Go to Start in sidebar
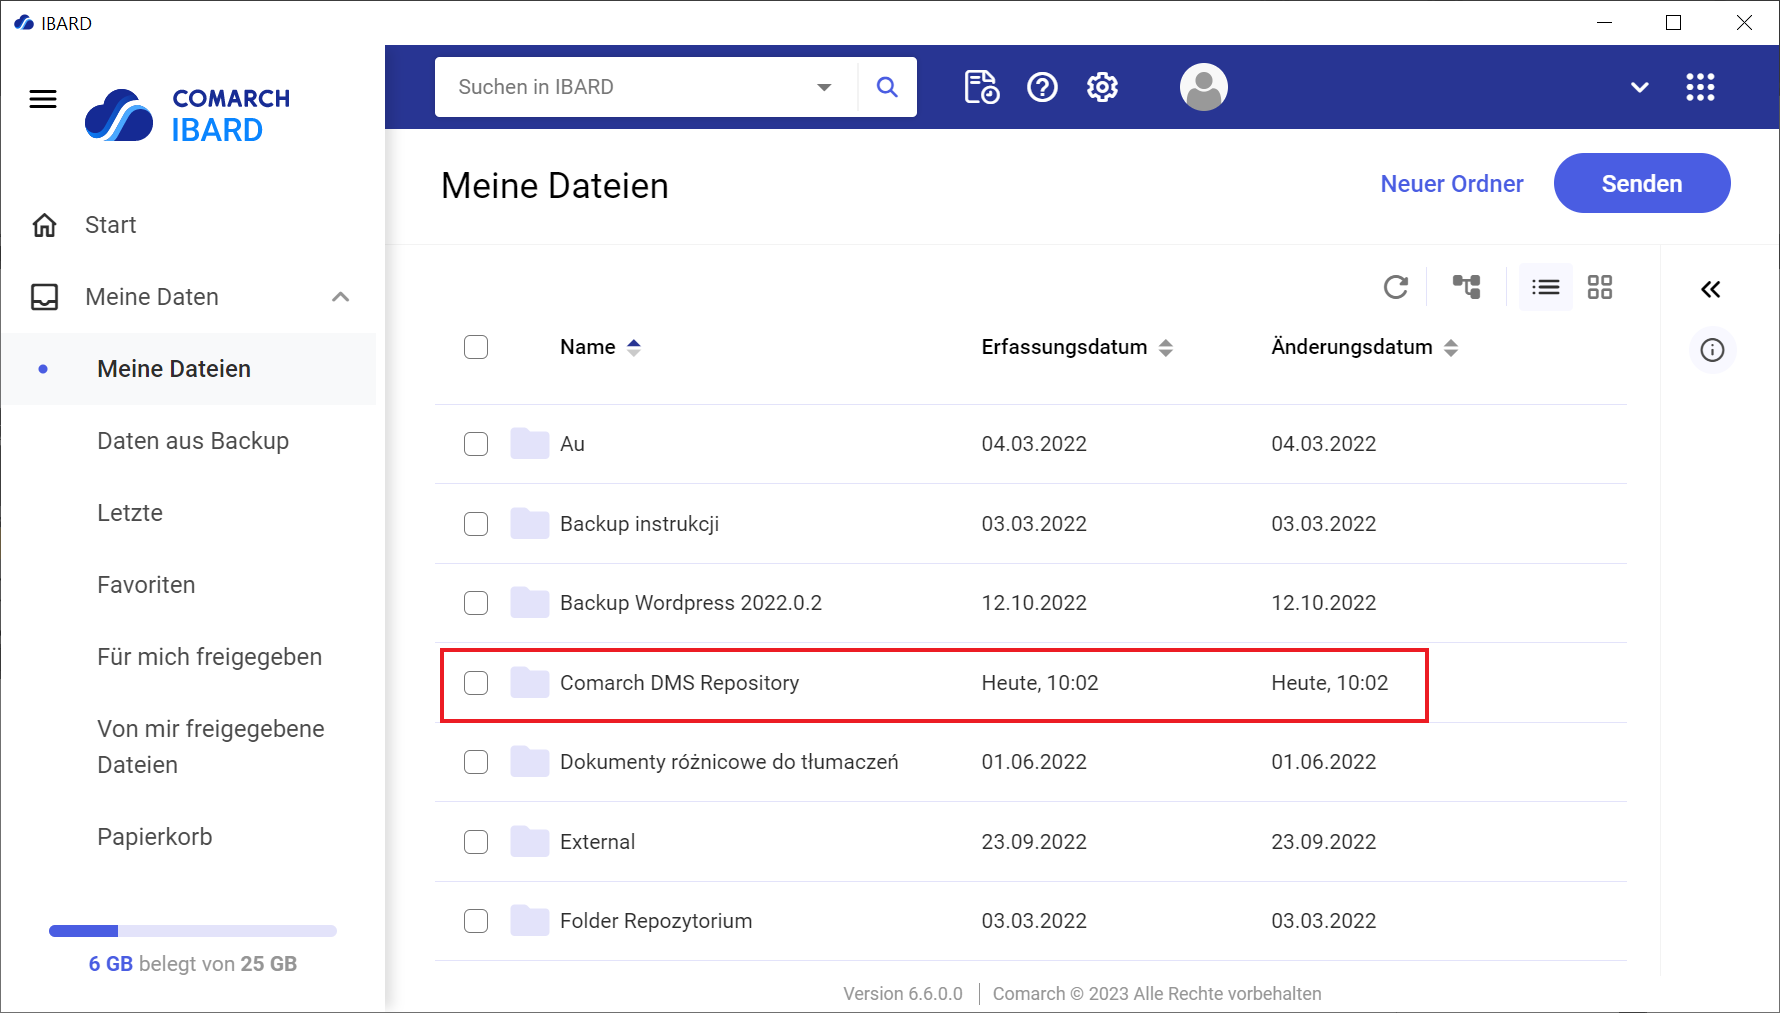 point(111,225)
